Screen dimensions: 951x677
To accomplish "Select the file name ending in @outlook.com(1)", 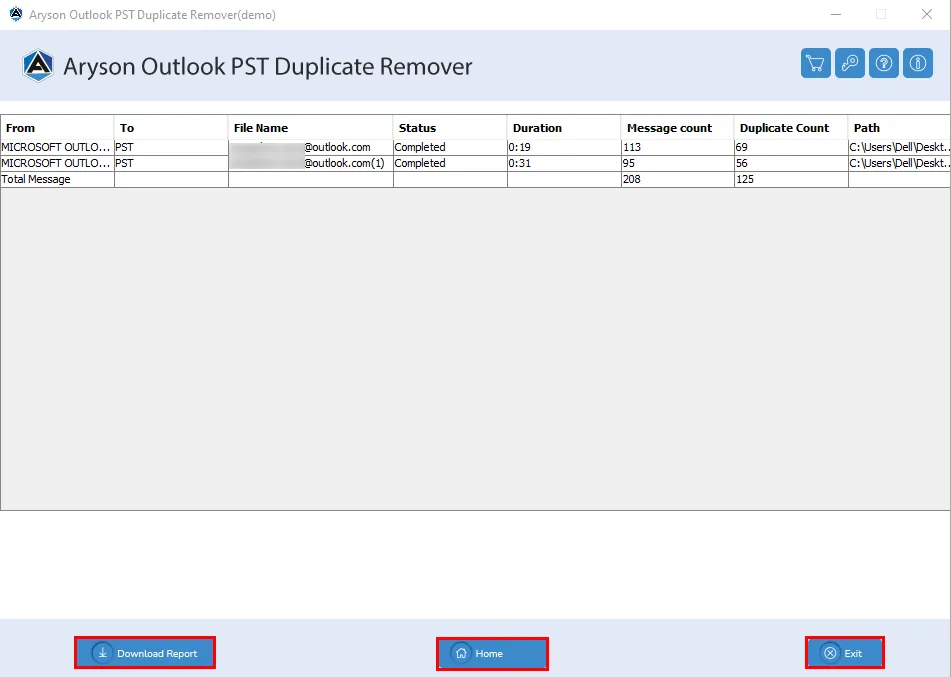I will (x=311, y=163).
